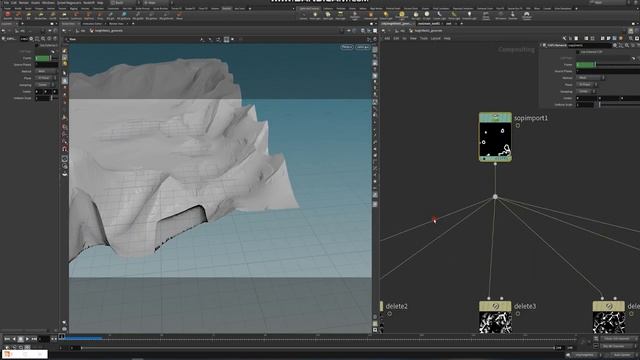Click the delete2 node label
The width and height of the screenshot is (640, 360).
coord(396,306)
